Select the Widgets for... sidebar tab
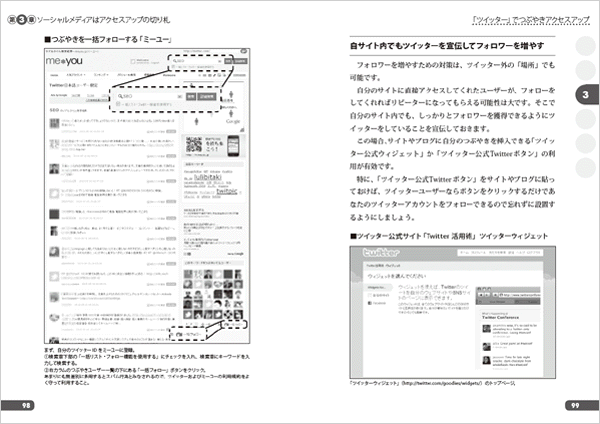 point(377,287)
